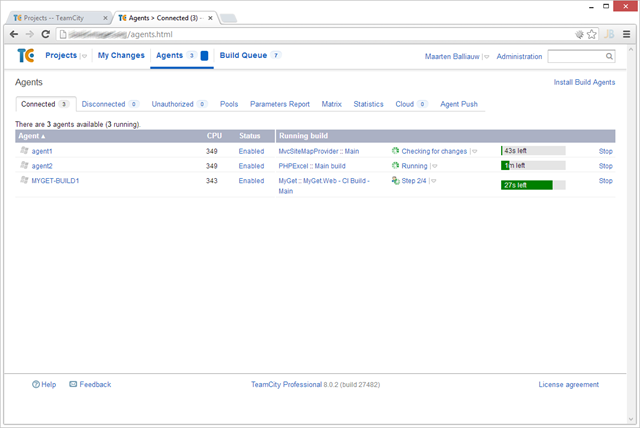Click the Help question mark icon
This screenshot has width=640, height=428.
[x=36, y=384]
